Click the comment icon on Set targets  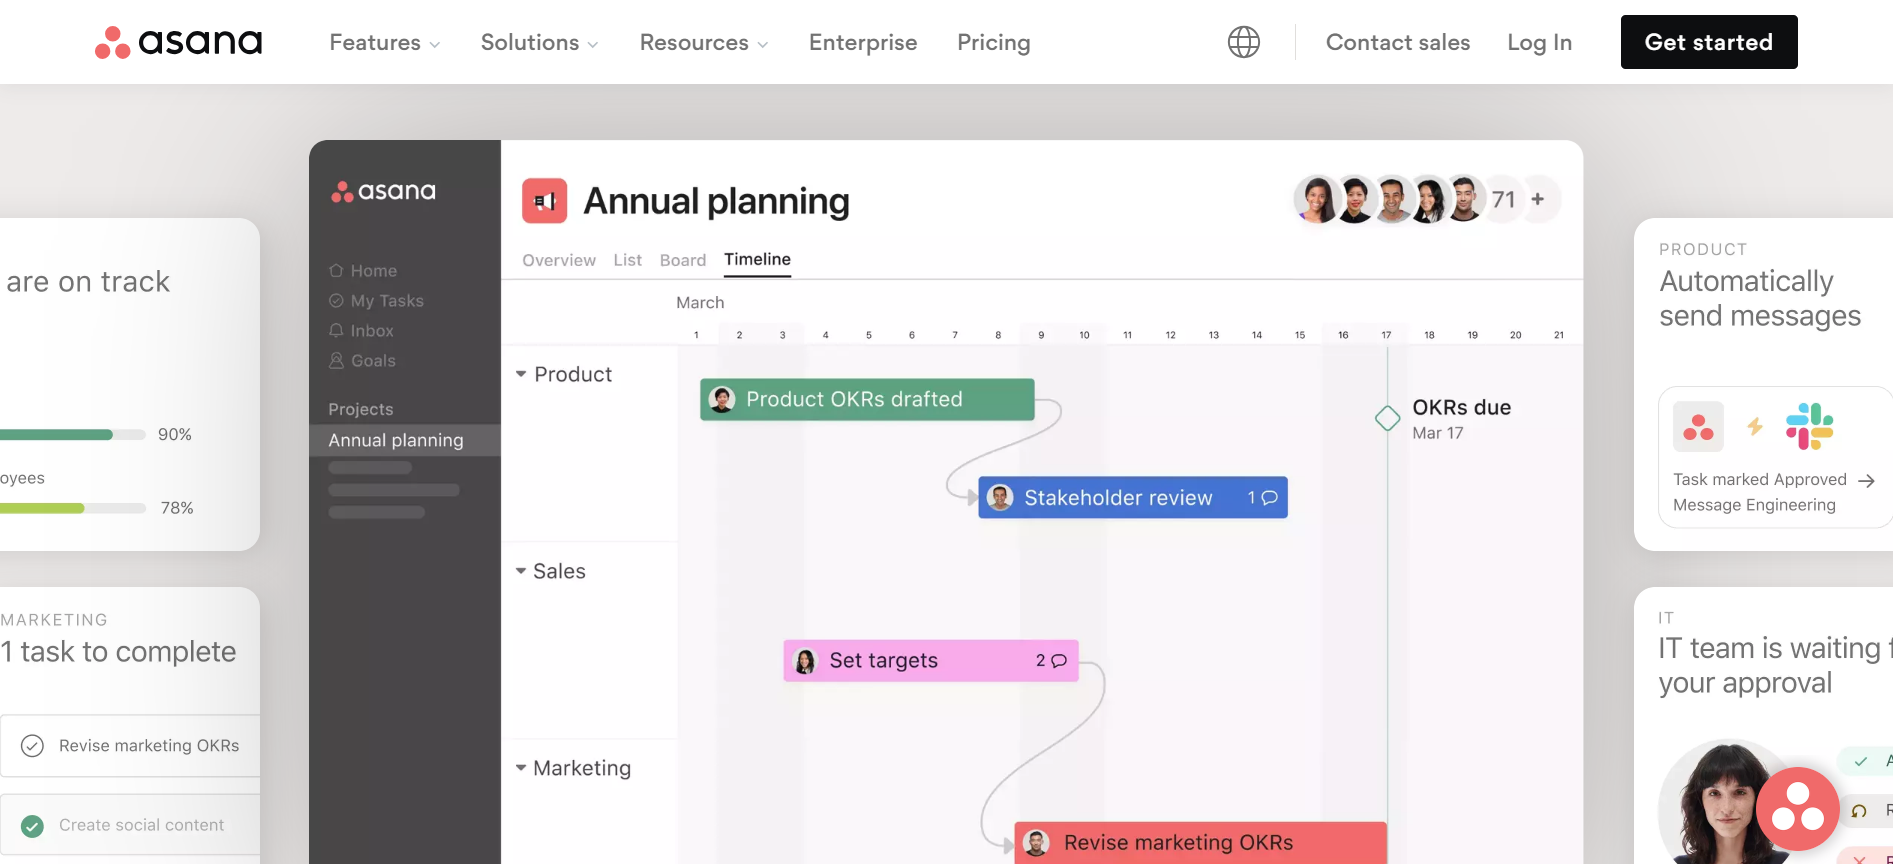click(1059, 661)
